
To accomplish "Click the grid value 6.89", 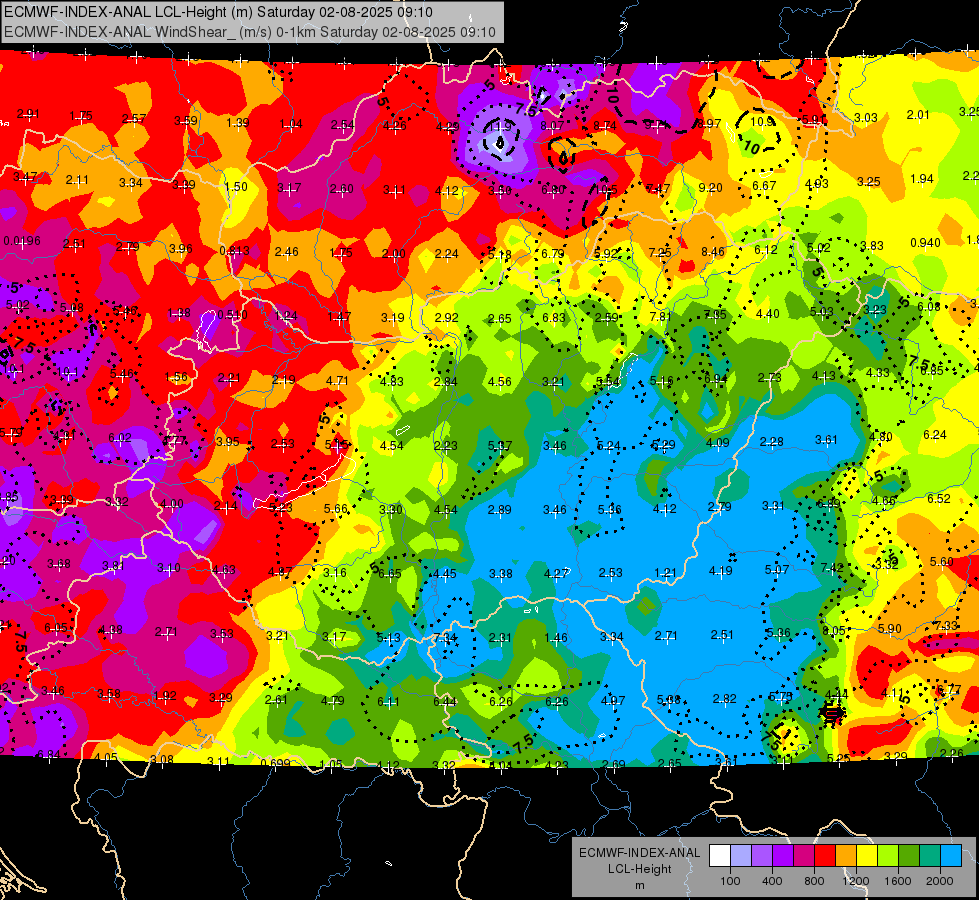I will [x=828, y=503].
